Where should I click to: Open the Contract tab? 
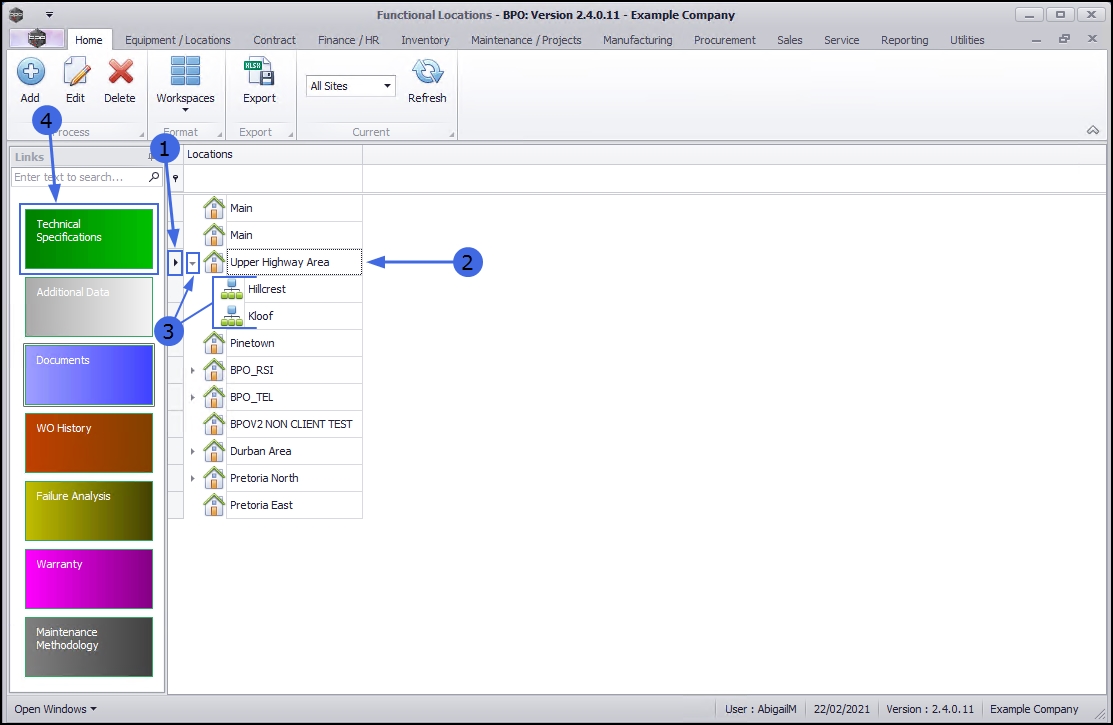(x=275, y=40)
